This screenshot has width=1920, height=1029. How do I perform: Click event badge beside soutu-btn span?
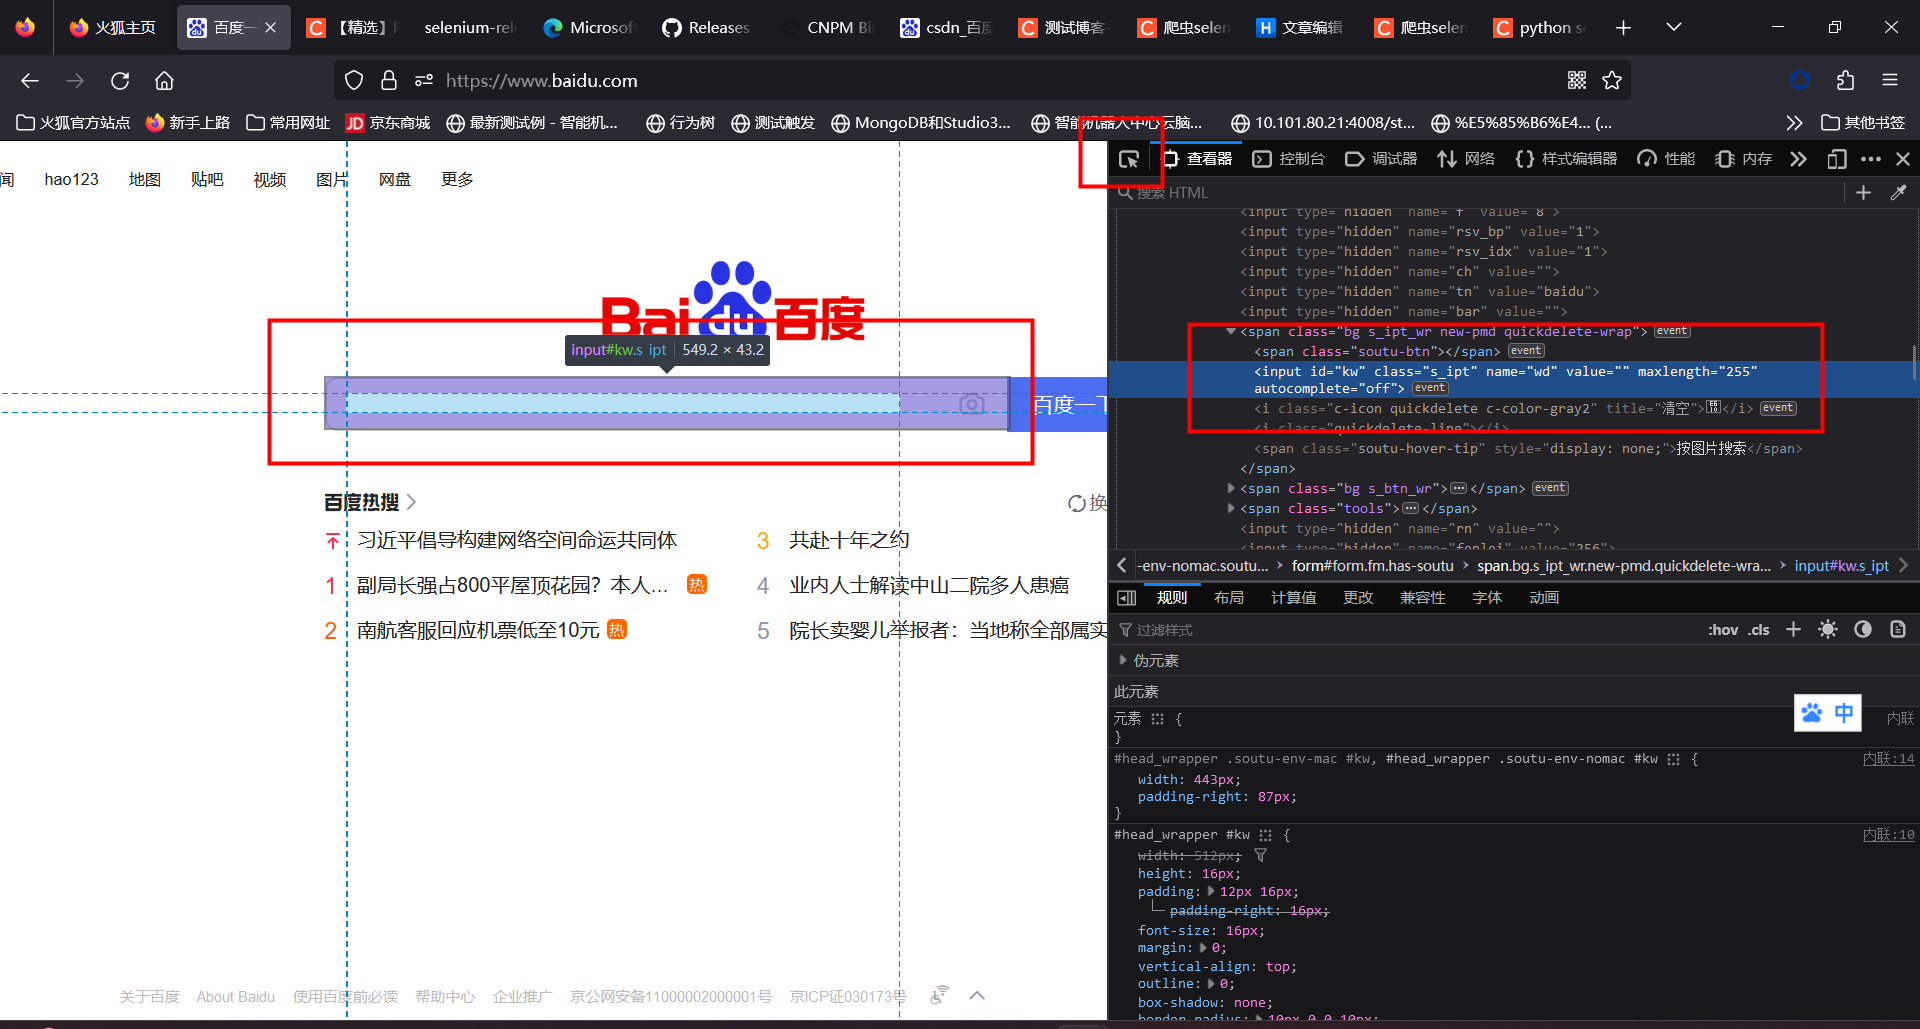1526,351
